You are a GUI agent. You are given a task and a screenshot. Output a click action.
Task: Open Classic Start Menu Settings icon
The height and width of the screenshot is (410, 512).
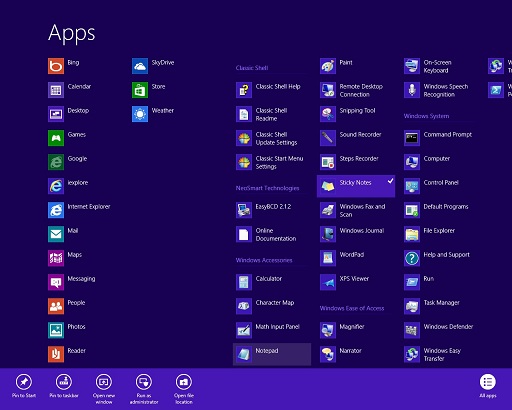tap(244, 162)
